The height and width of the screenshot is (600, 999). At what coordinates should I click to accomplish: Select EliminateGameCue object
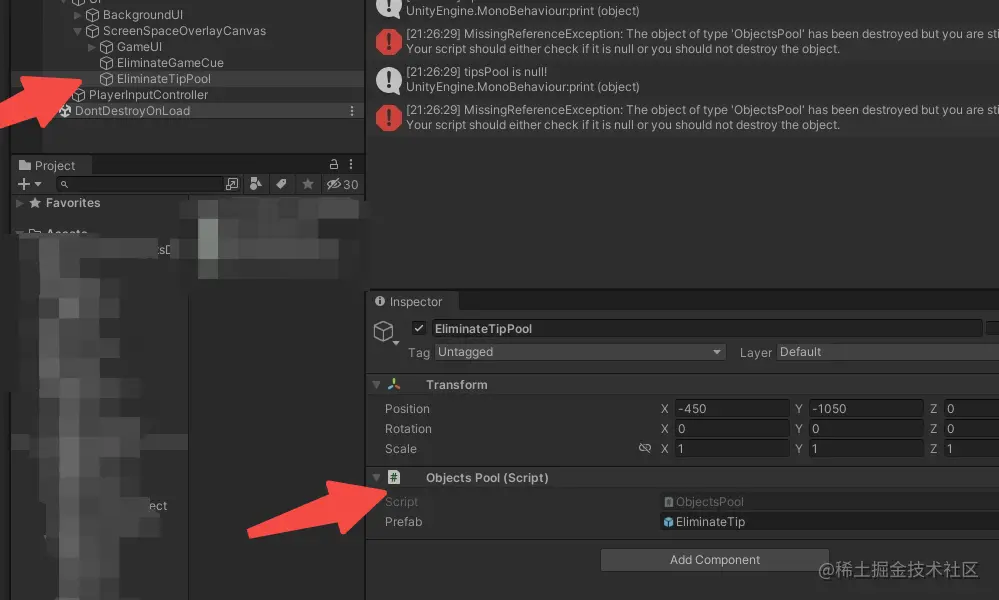(170, 62)
